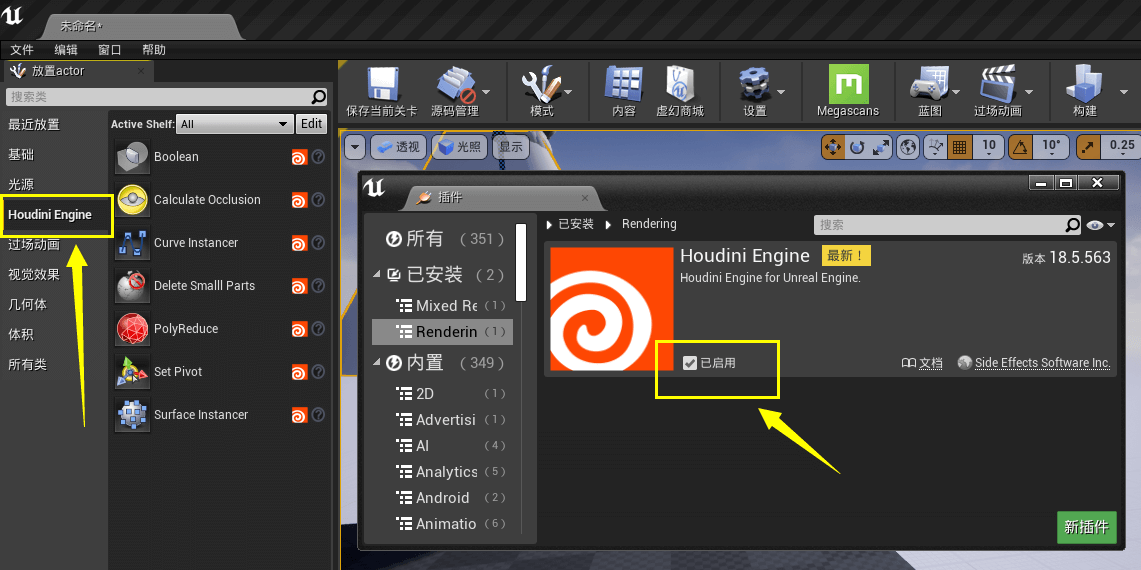Open the Active Shelf All dropdown

tap(236, 124)
